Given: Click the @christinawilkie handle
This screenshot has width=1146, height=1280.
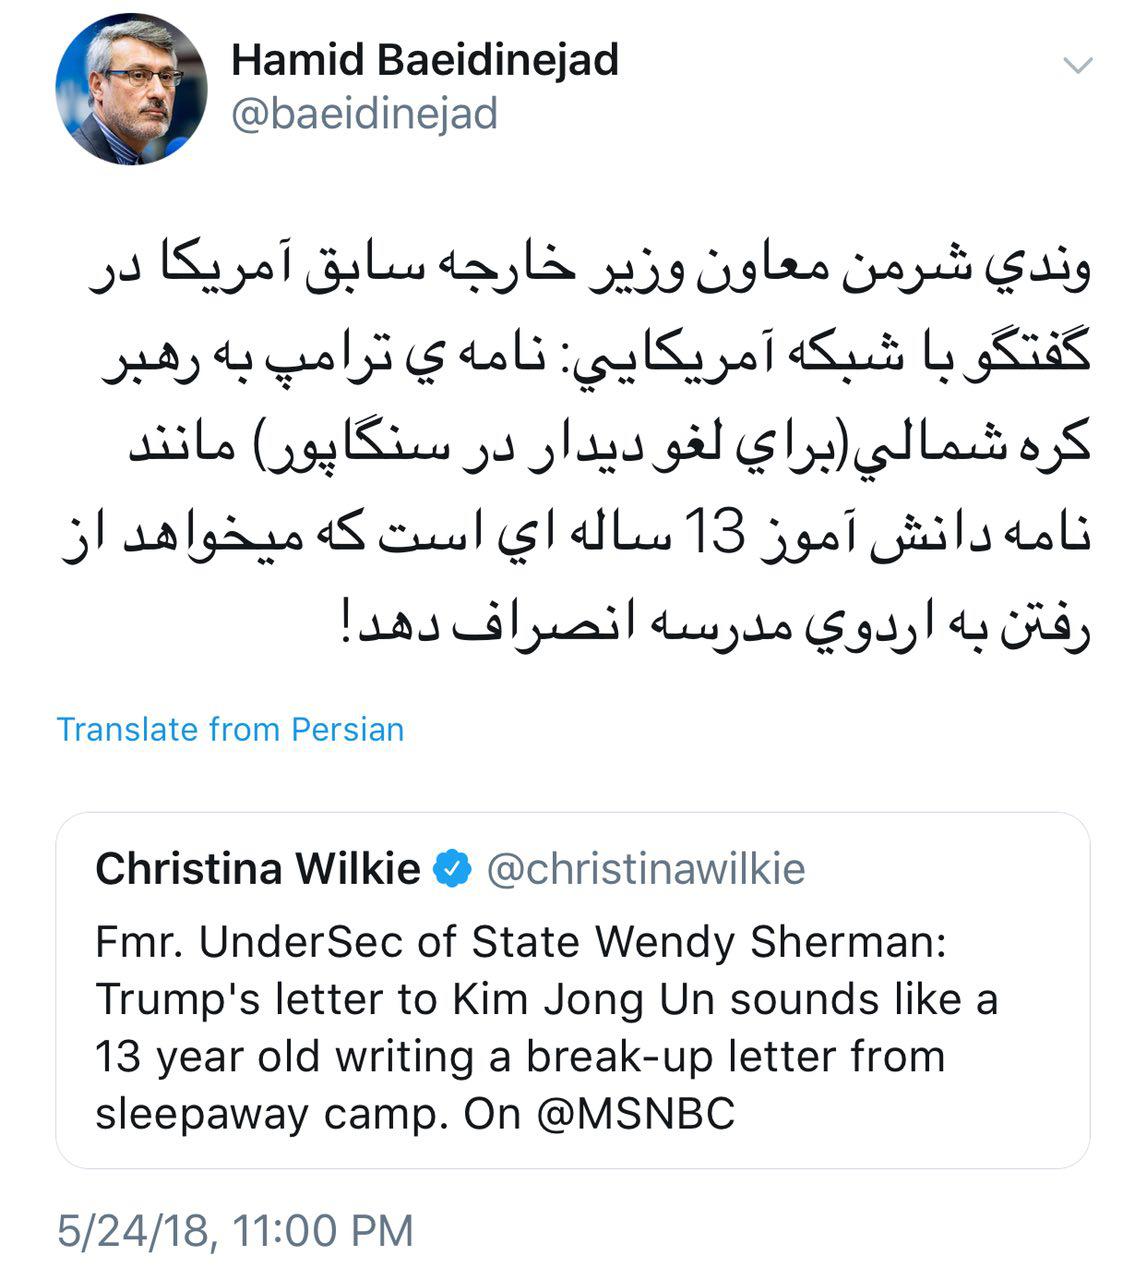Looking at the screenshot, I should tap(645, 869).
